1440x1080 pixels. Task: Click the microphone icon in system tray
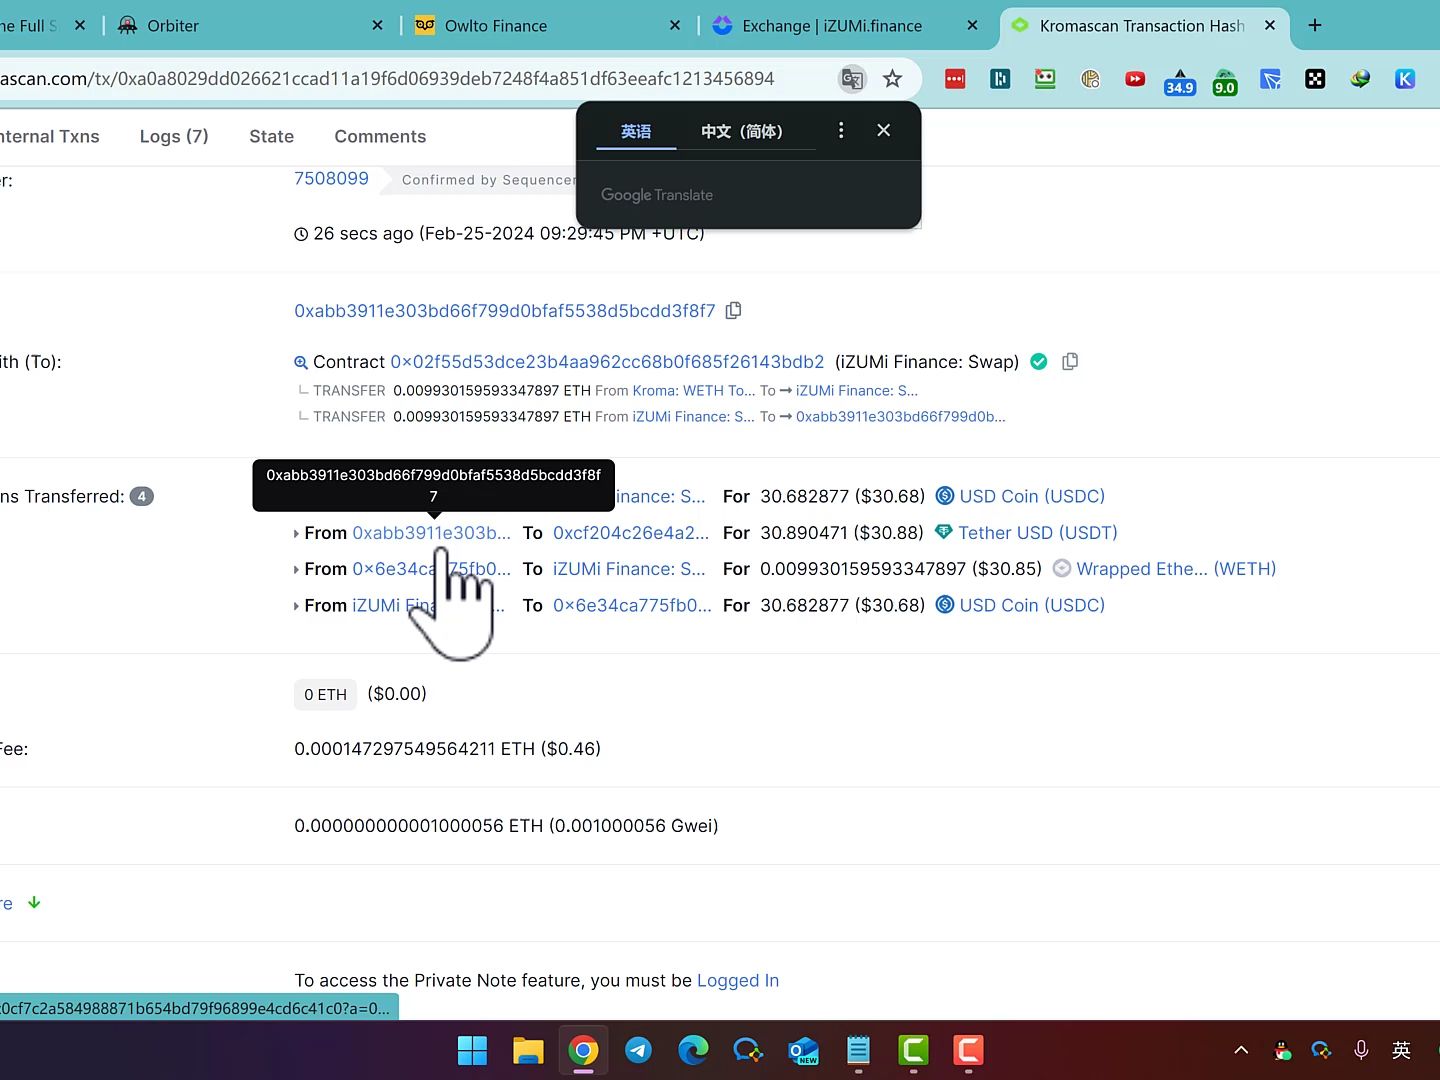coord(1361,1050)
